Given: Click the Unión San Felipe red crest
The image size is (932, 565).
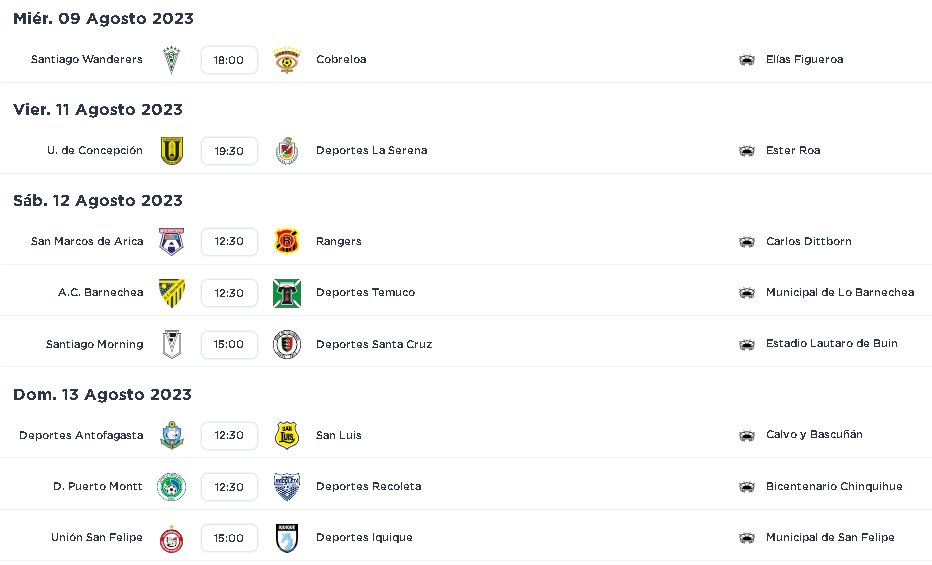Looking at the screenshot, I should click(x=171, y=539).
